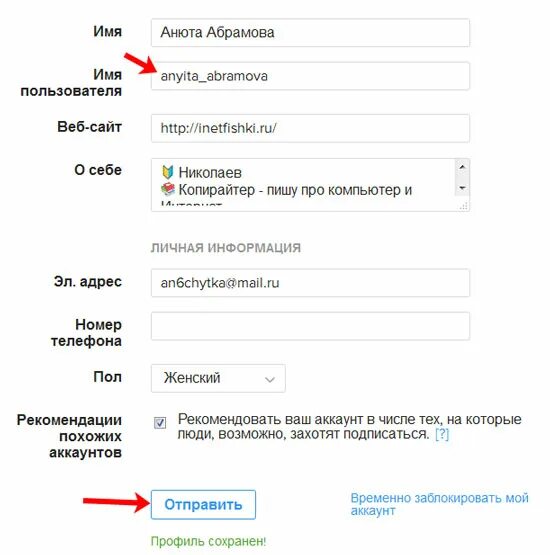
Task: Click Временно заблокировать мой аккаунт link
Action: pos(439,504)
